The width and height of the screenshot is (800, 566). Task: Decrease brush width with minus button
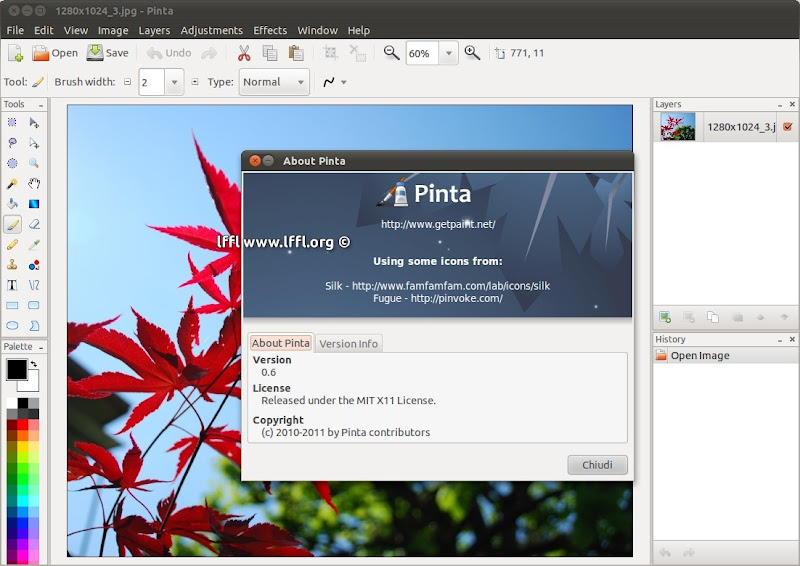click(128, 82)
